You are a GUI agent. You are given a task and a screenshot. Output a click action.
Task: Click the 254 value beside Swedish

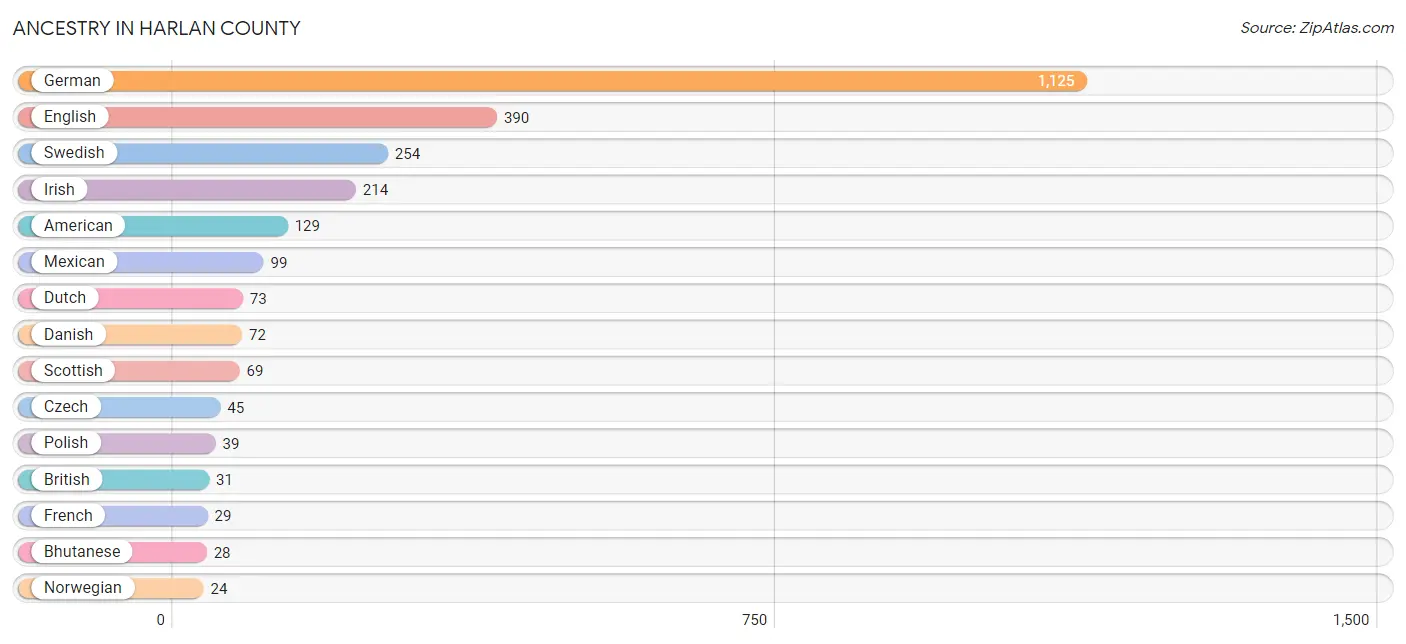(408, 154)
